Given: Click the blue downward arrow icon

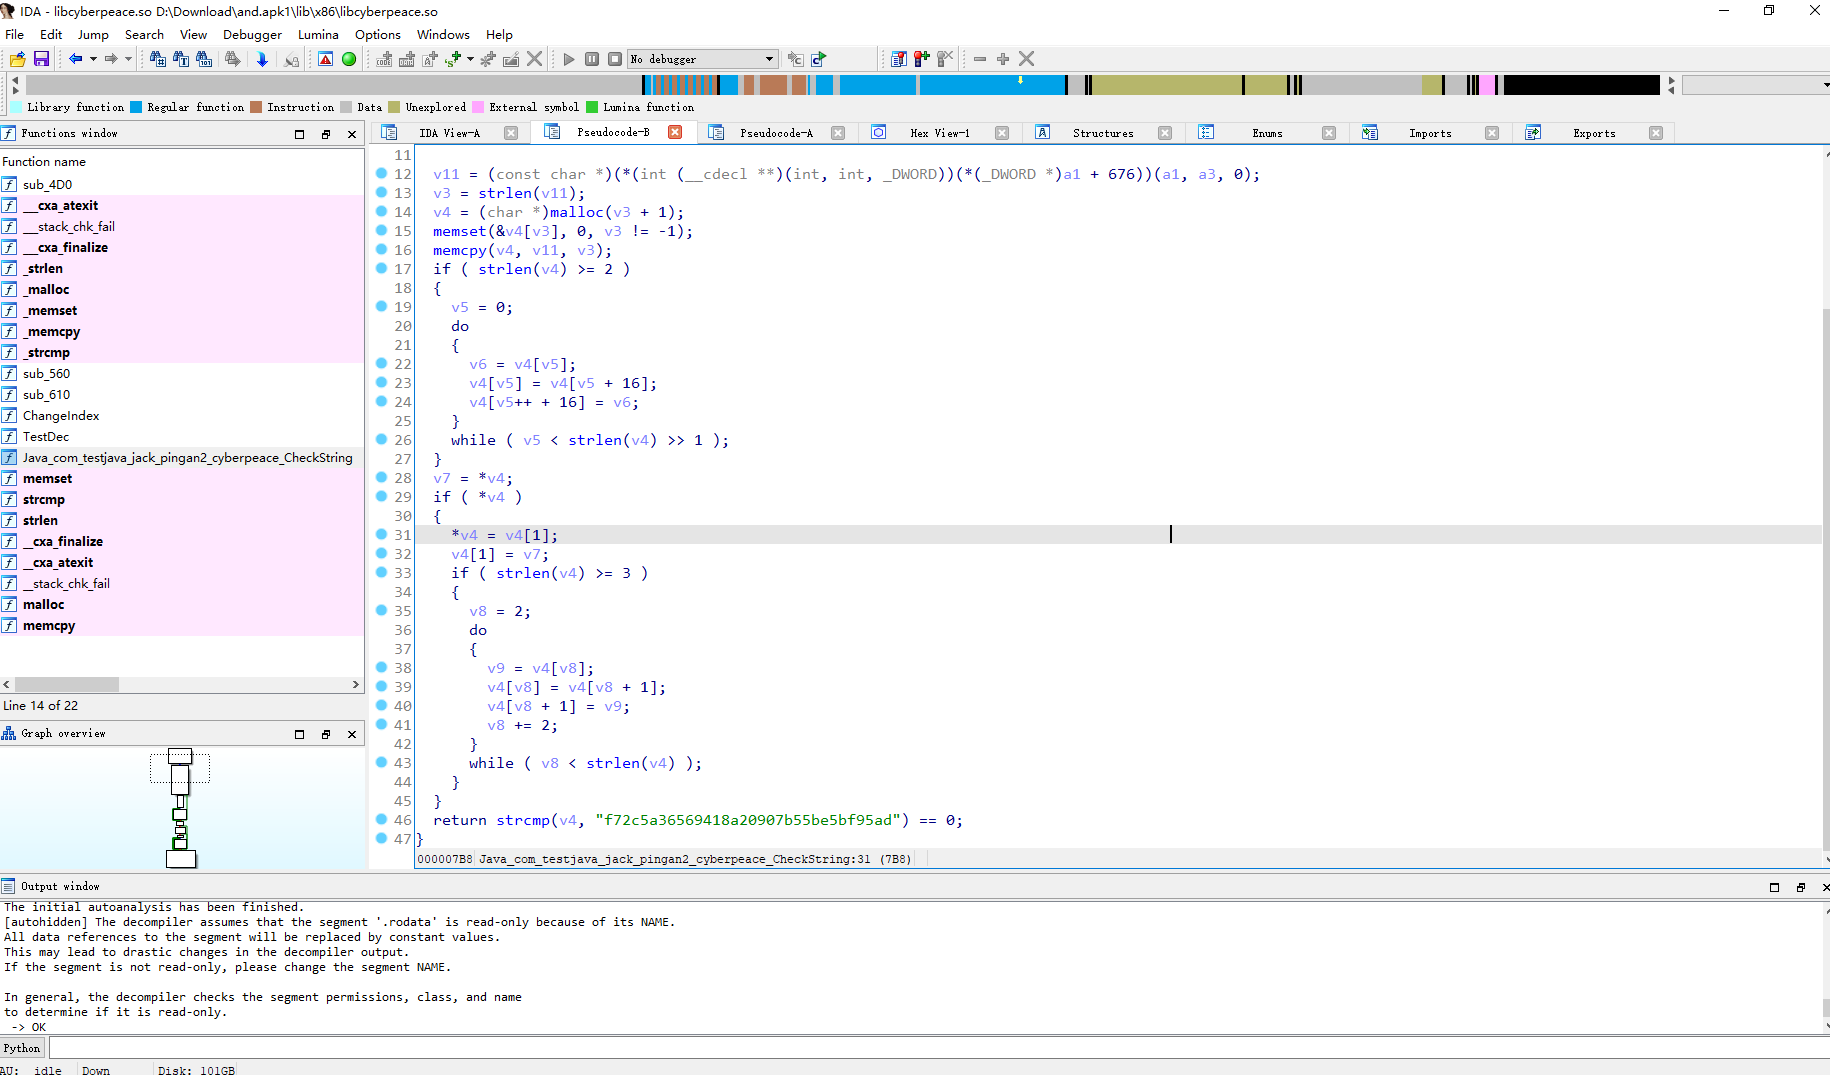Looking at the screenshot, I should [x=262, y=59].
